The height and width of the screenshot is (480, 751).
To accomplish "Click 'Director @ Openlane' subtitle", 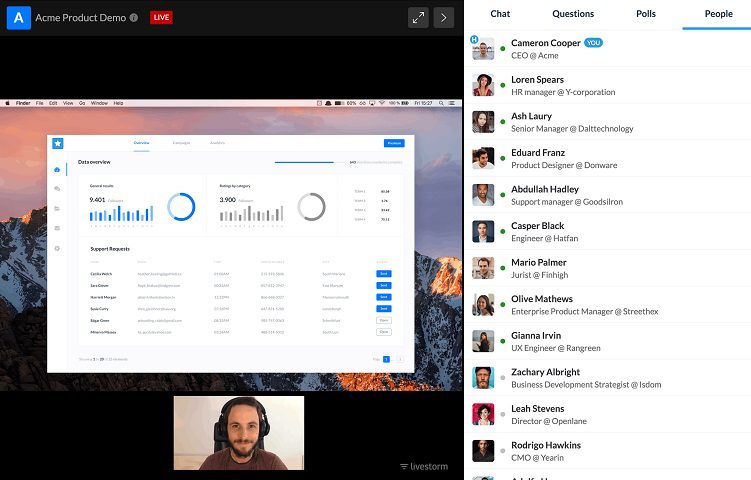I will (549, 421).
